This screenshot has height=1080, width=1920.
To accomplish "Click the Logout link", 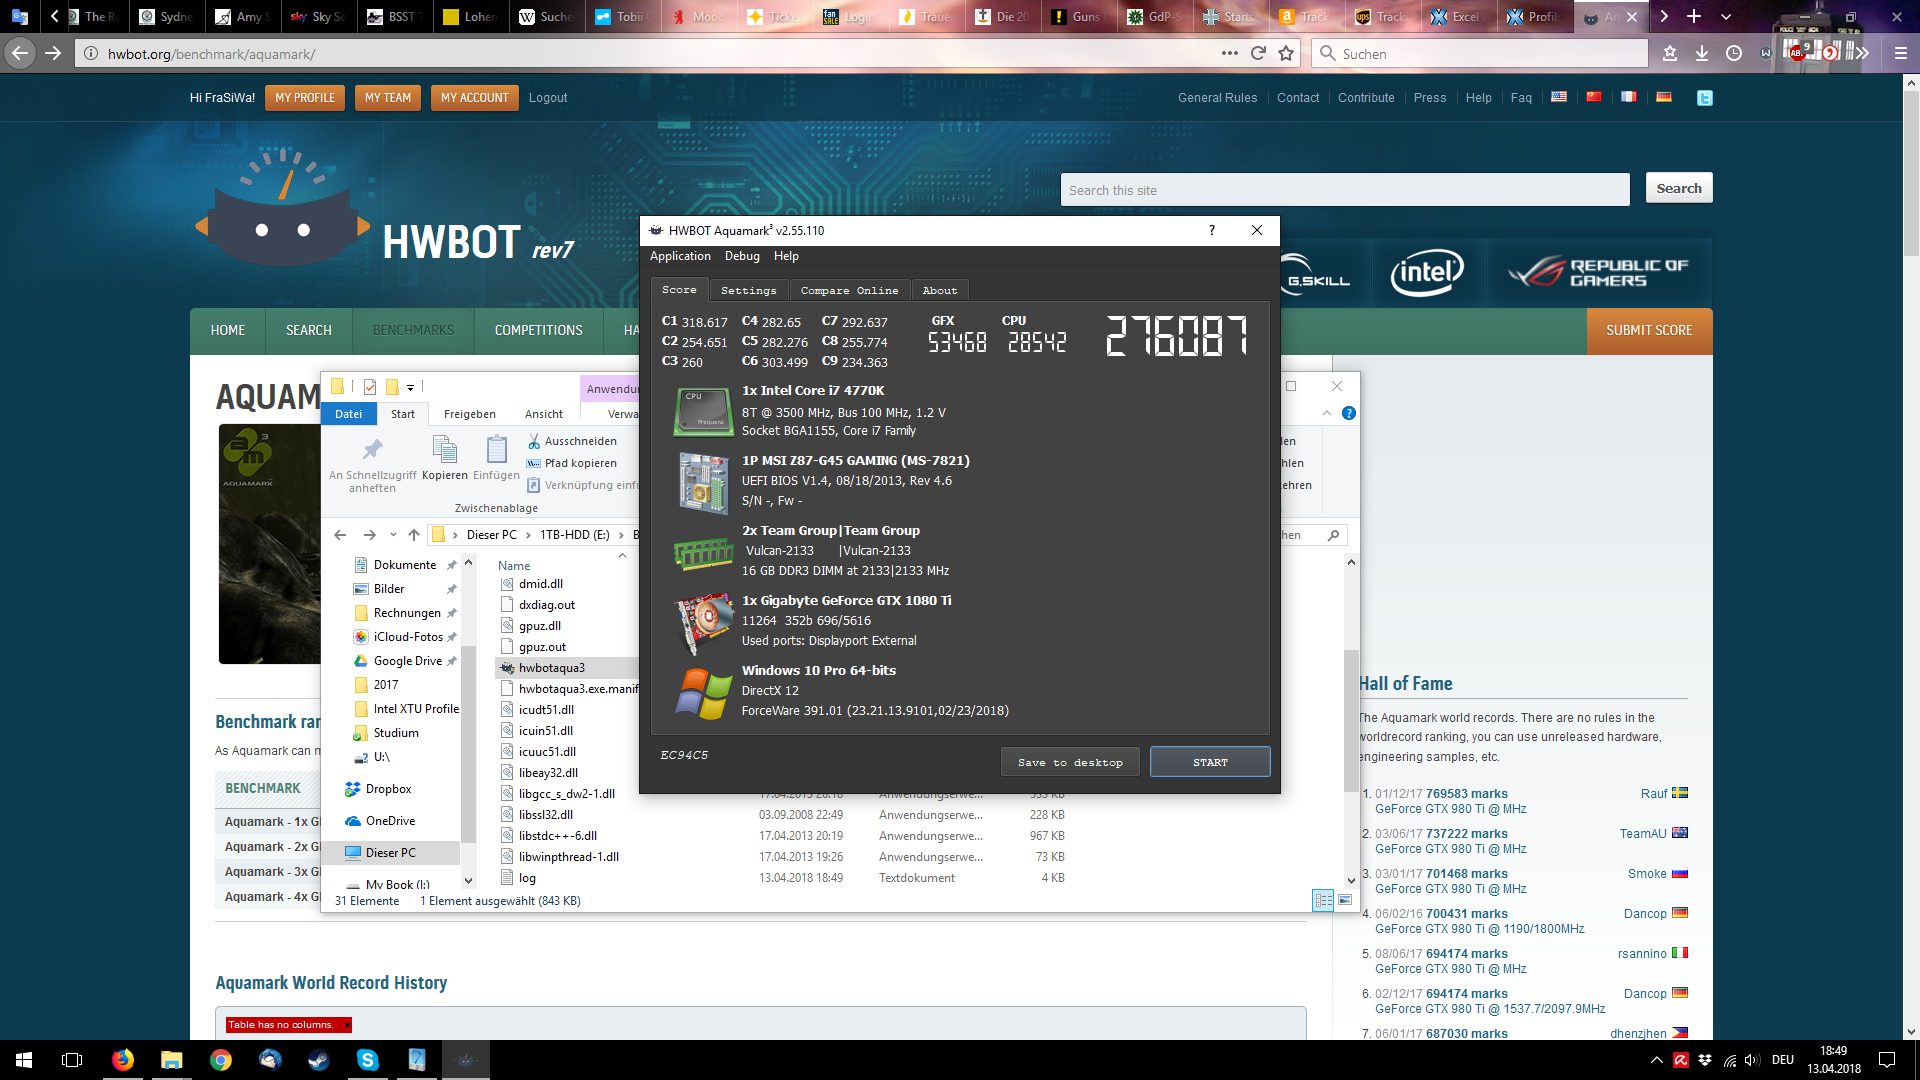I will (548, 98).
